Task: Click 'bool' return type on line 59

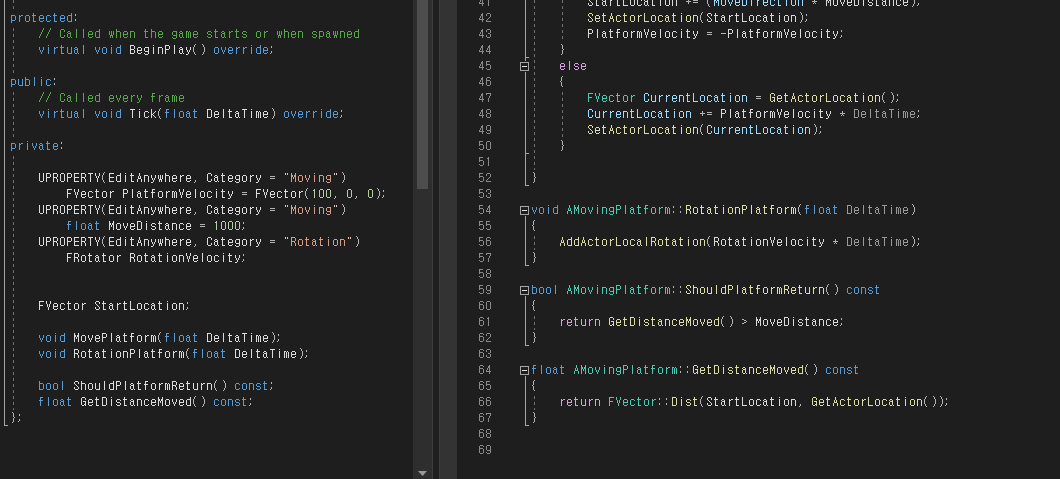Action: (545, 291)
